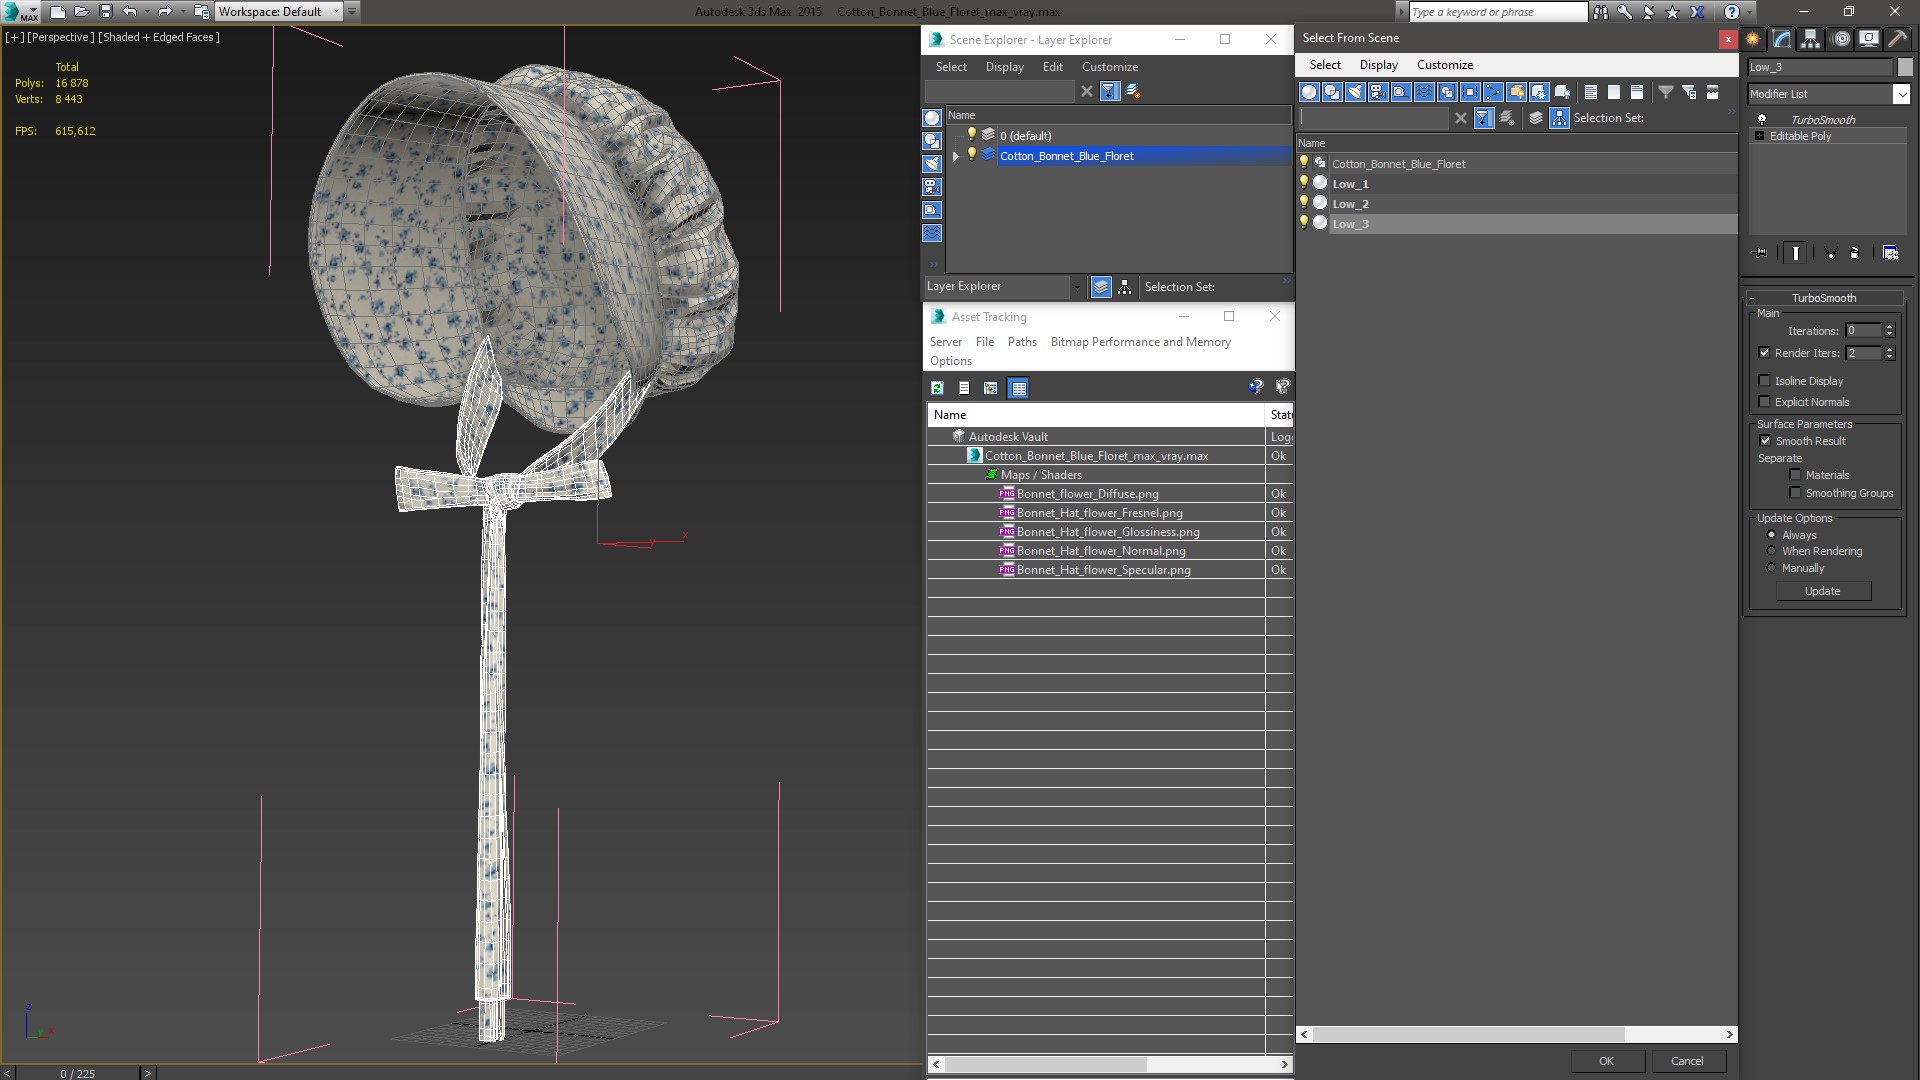Viewport: 1920px width, 1080px height.
Task: Open the Customize menu in Scene Explorer
Action: pyautogui.click(x=1109, y=67)
